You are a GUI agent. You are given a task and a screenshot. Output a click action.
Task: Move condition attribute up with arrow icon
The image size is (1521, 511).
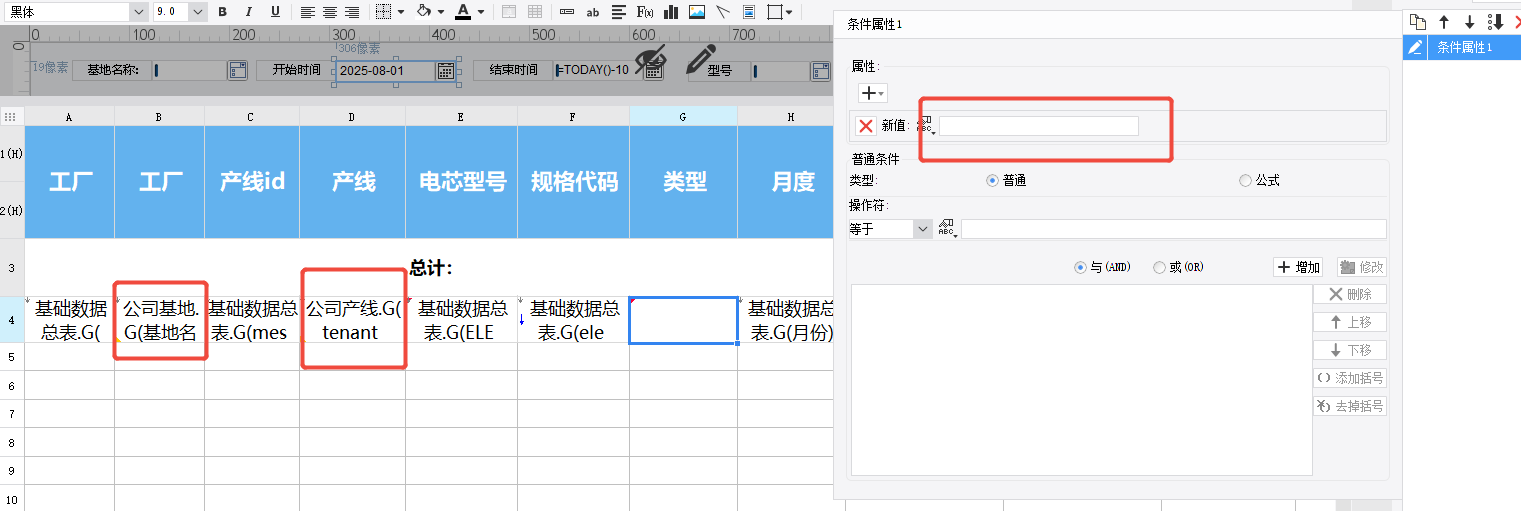[x=1443, y=22]
